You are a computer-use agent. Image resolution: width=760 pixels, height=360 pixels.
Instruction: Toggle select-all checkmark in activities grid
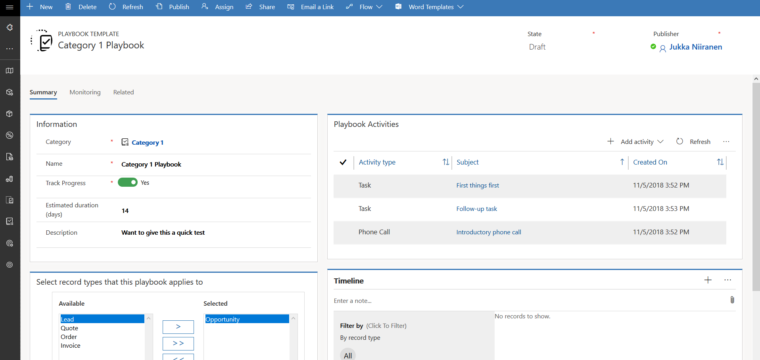[343, 162]
